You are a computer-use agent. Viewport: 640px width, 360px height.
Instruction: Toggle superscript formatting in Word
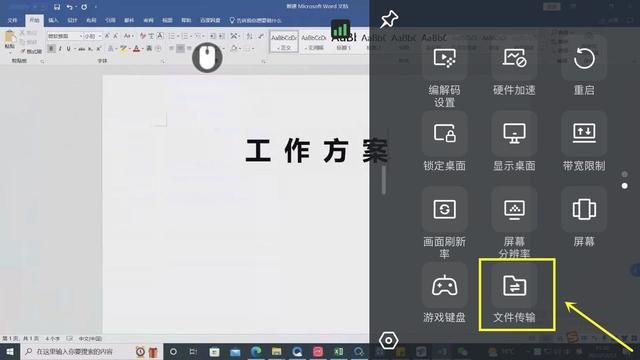pos(98,49)
